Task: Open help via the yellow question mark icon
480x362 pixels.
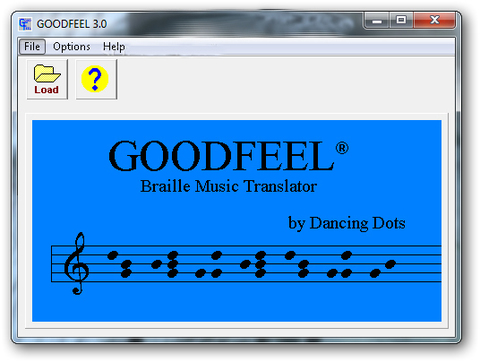Action: [x=96, y=79]
